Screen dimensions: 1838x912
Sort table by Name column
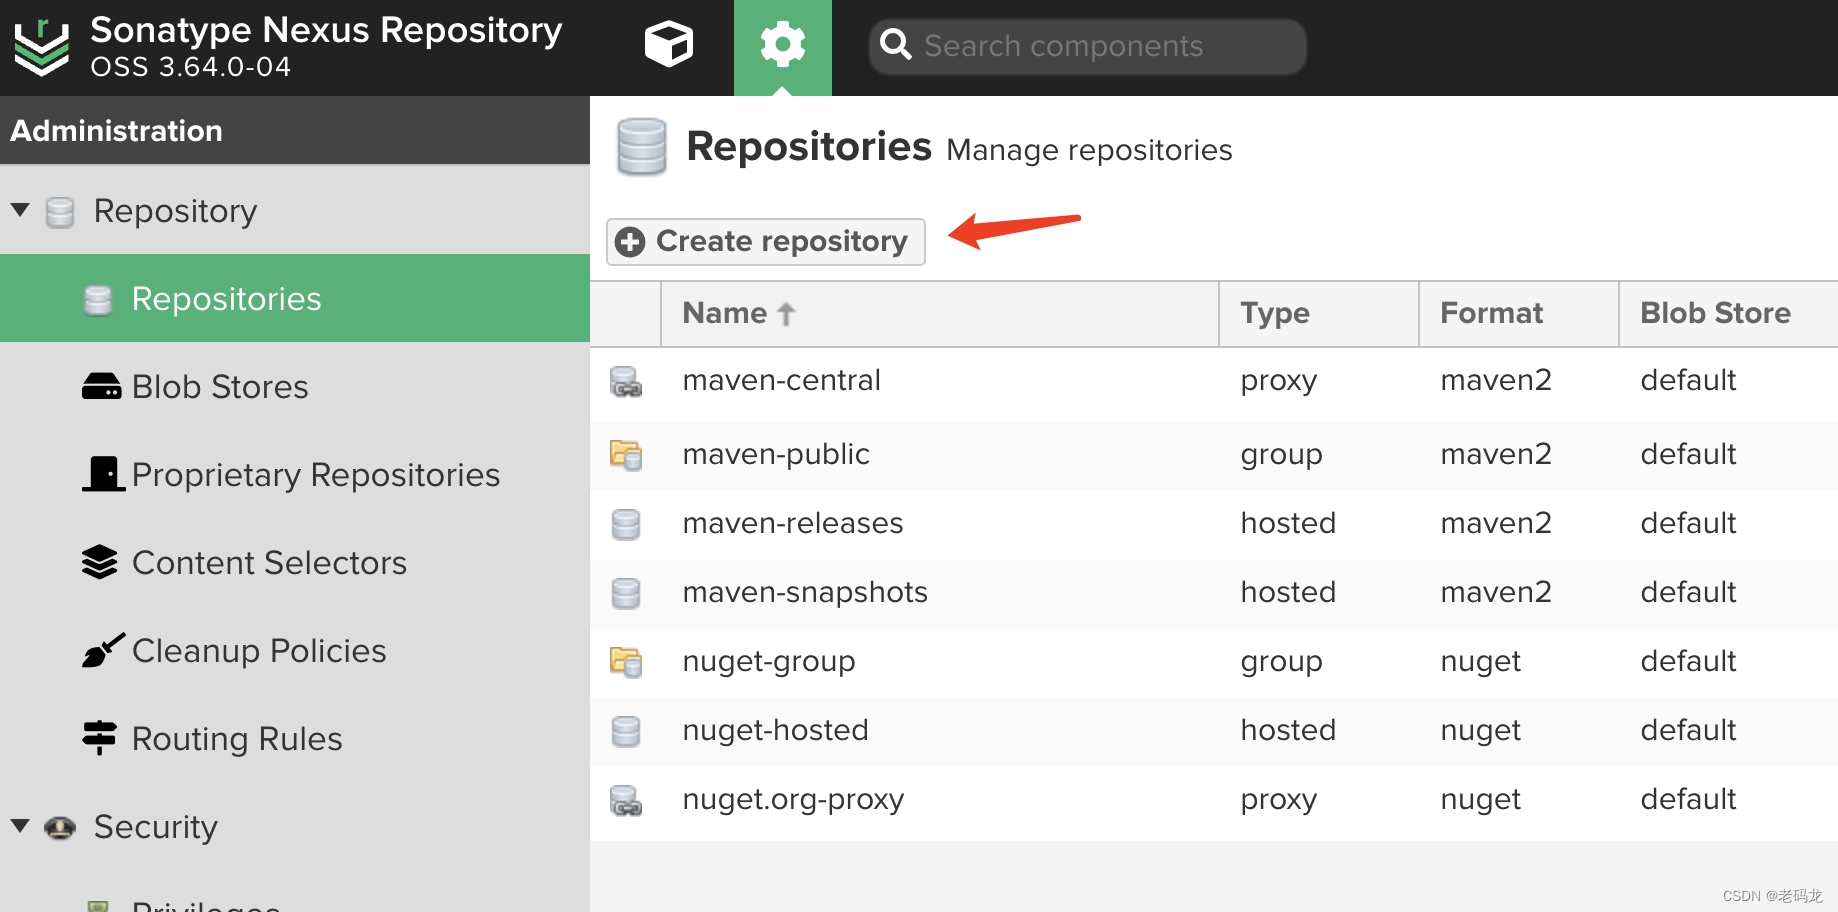pyautogui.click(x=940, y=314)
